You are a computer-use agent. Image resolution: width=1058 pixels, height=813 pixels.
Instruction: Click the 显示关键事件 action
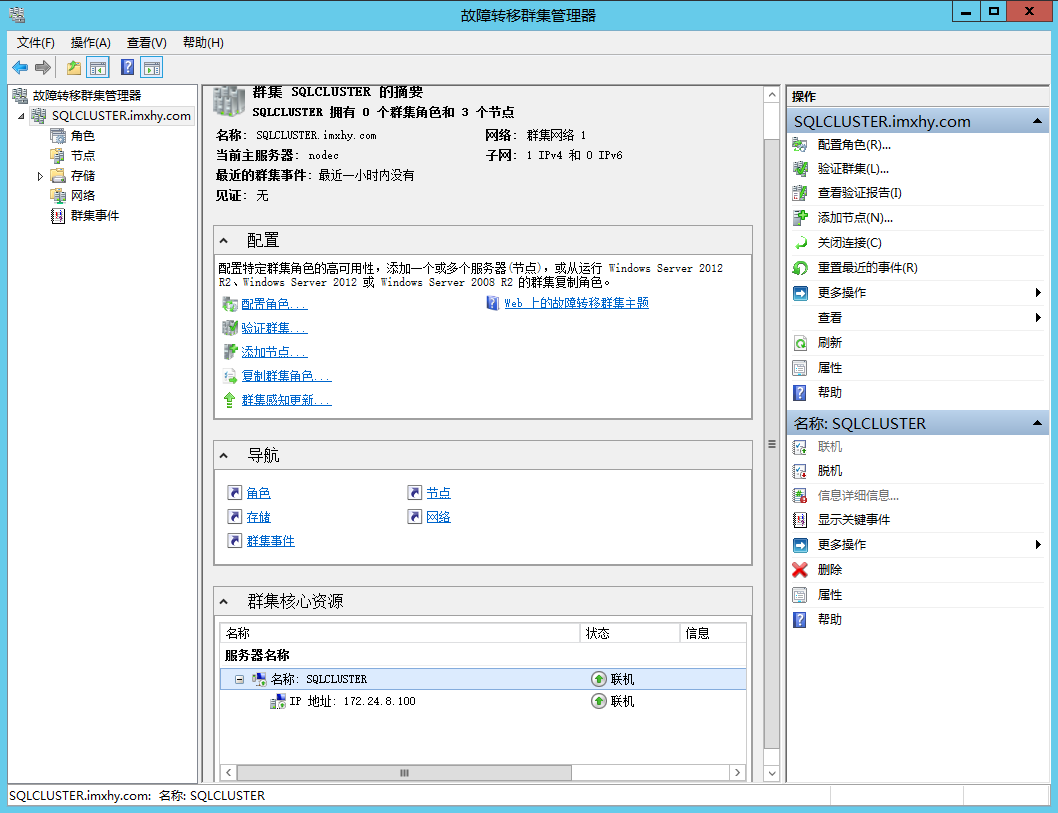(854, 520)
